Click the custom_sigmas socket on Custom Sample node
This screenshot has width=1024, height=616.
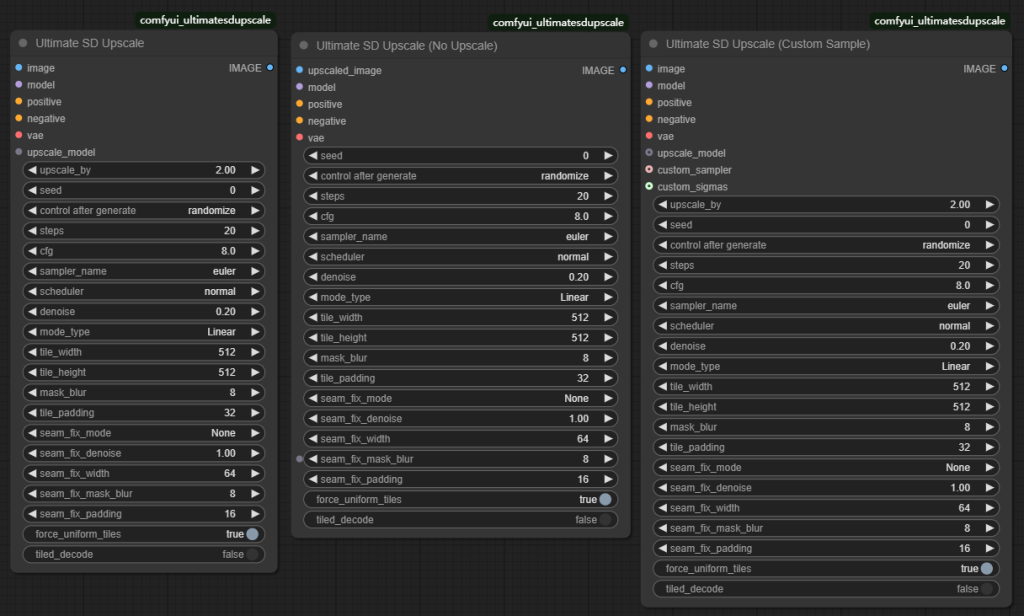648,187
